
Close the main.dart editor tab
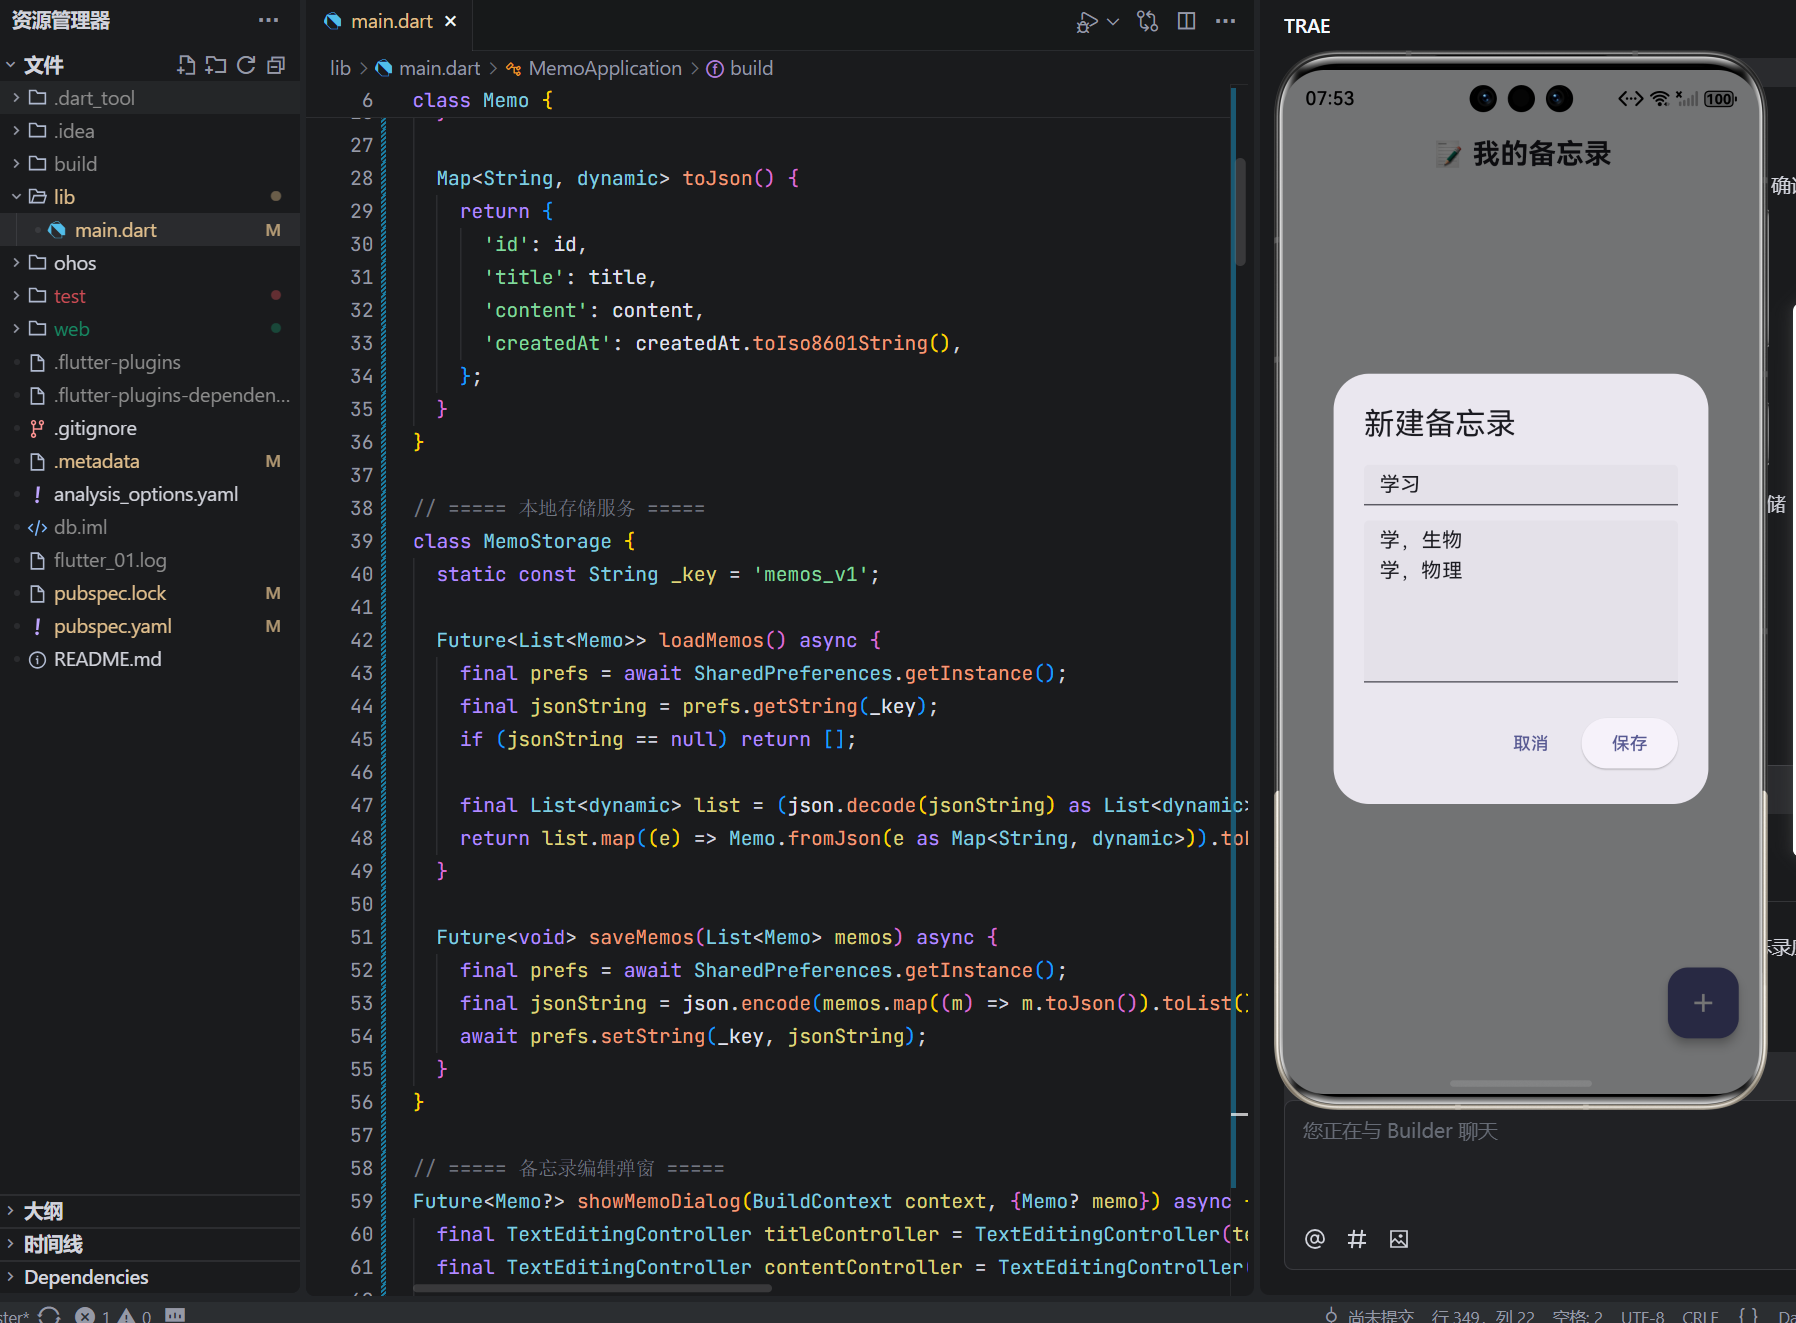point(450,21)
